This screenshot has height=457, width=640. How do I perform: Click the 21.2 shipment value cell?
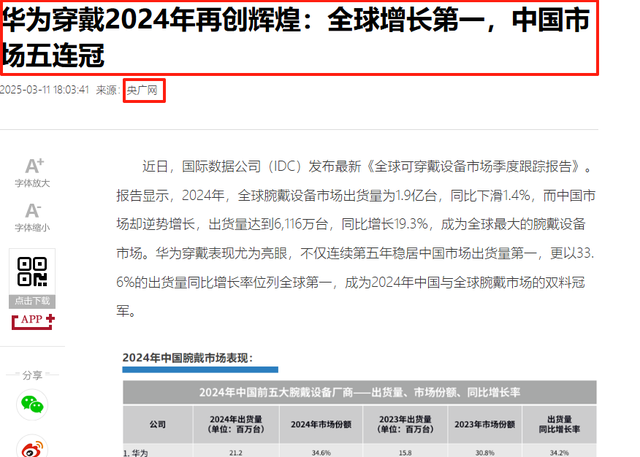click(236, 452)
